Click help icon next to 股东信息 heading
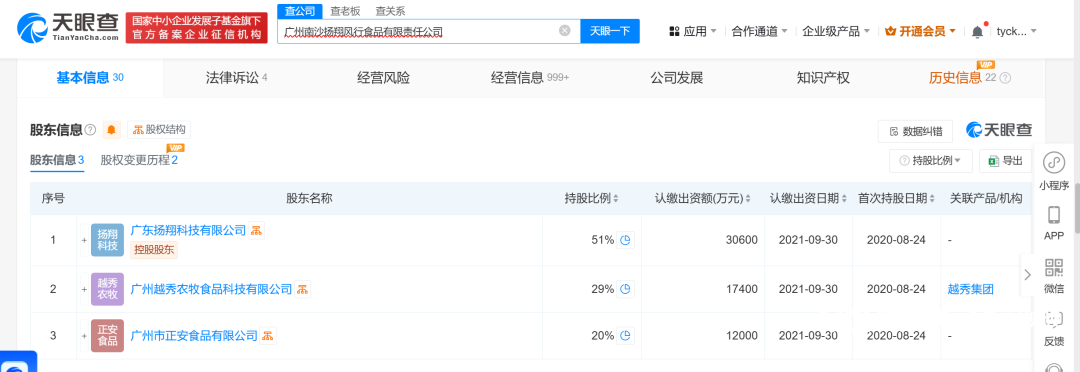 click(90, 130)
